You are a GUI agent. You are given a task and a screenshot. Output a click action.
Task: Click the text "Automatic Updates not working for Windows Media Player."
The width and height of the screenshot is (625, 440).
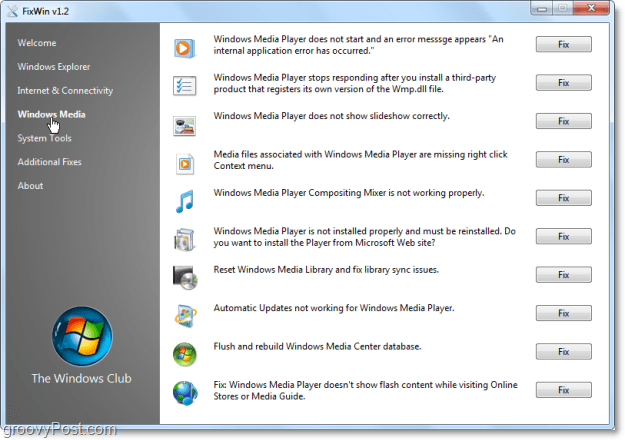(334, 308)
